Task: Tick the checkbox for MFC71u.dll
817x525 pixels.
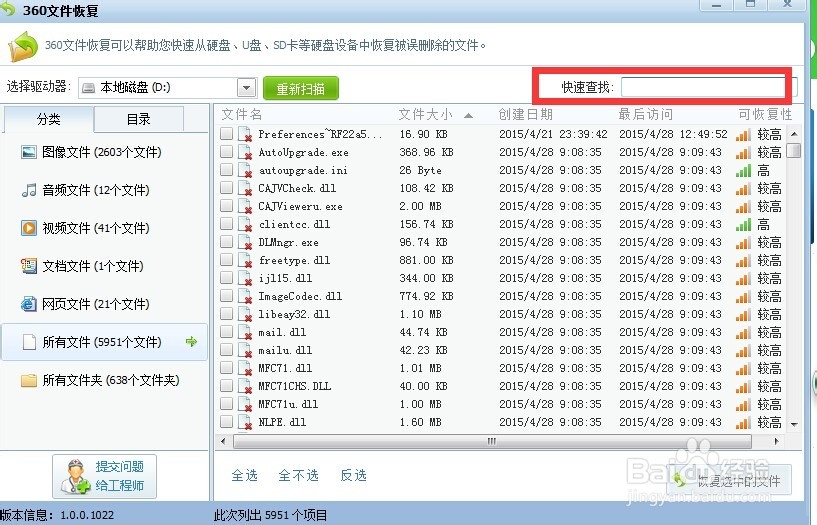Action: [x=226, y=404]
